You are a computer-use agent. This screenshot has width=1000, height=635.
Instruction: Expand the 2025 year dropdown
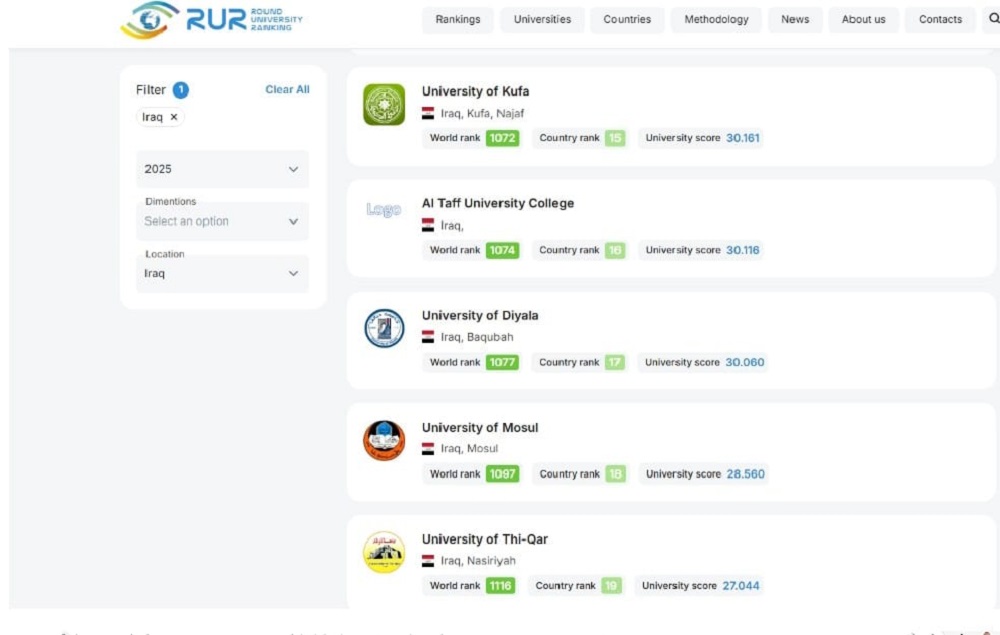point(222,169)
